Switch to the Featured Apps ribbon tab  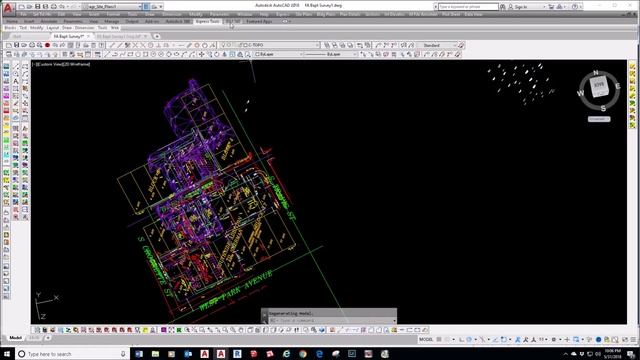pos(259,21)
